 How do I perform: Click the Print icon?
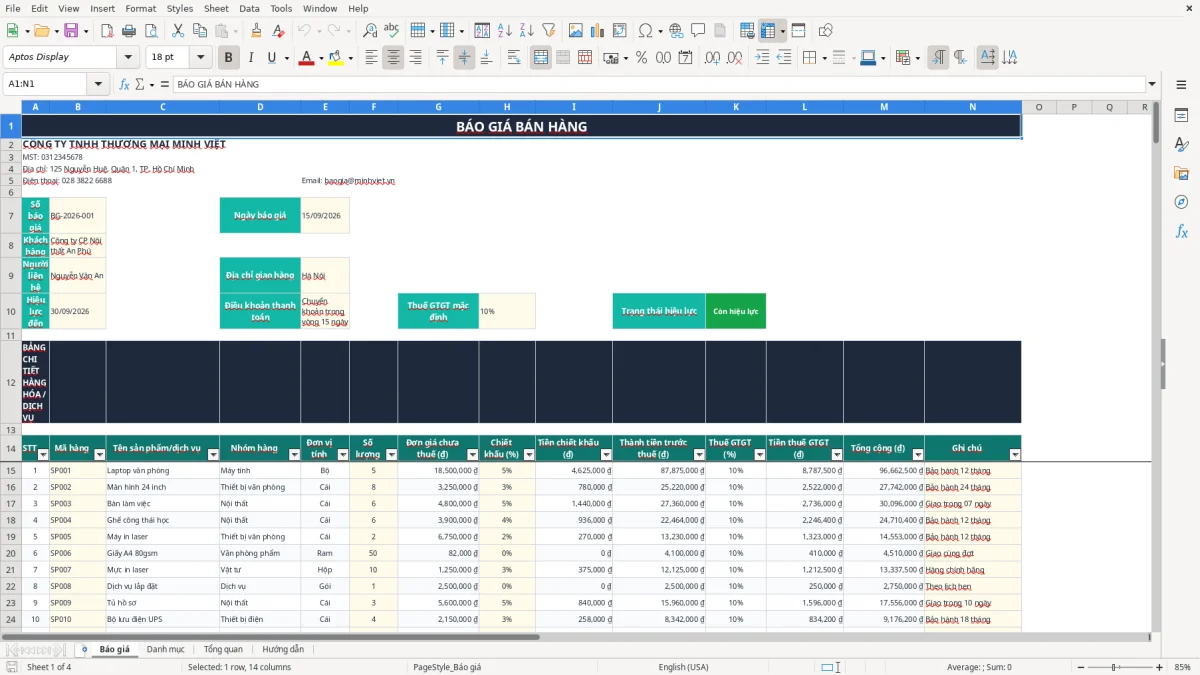[128, 31]
